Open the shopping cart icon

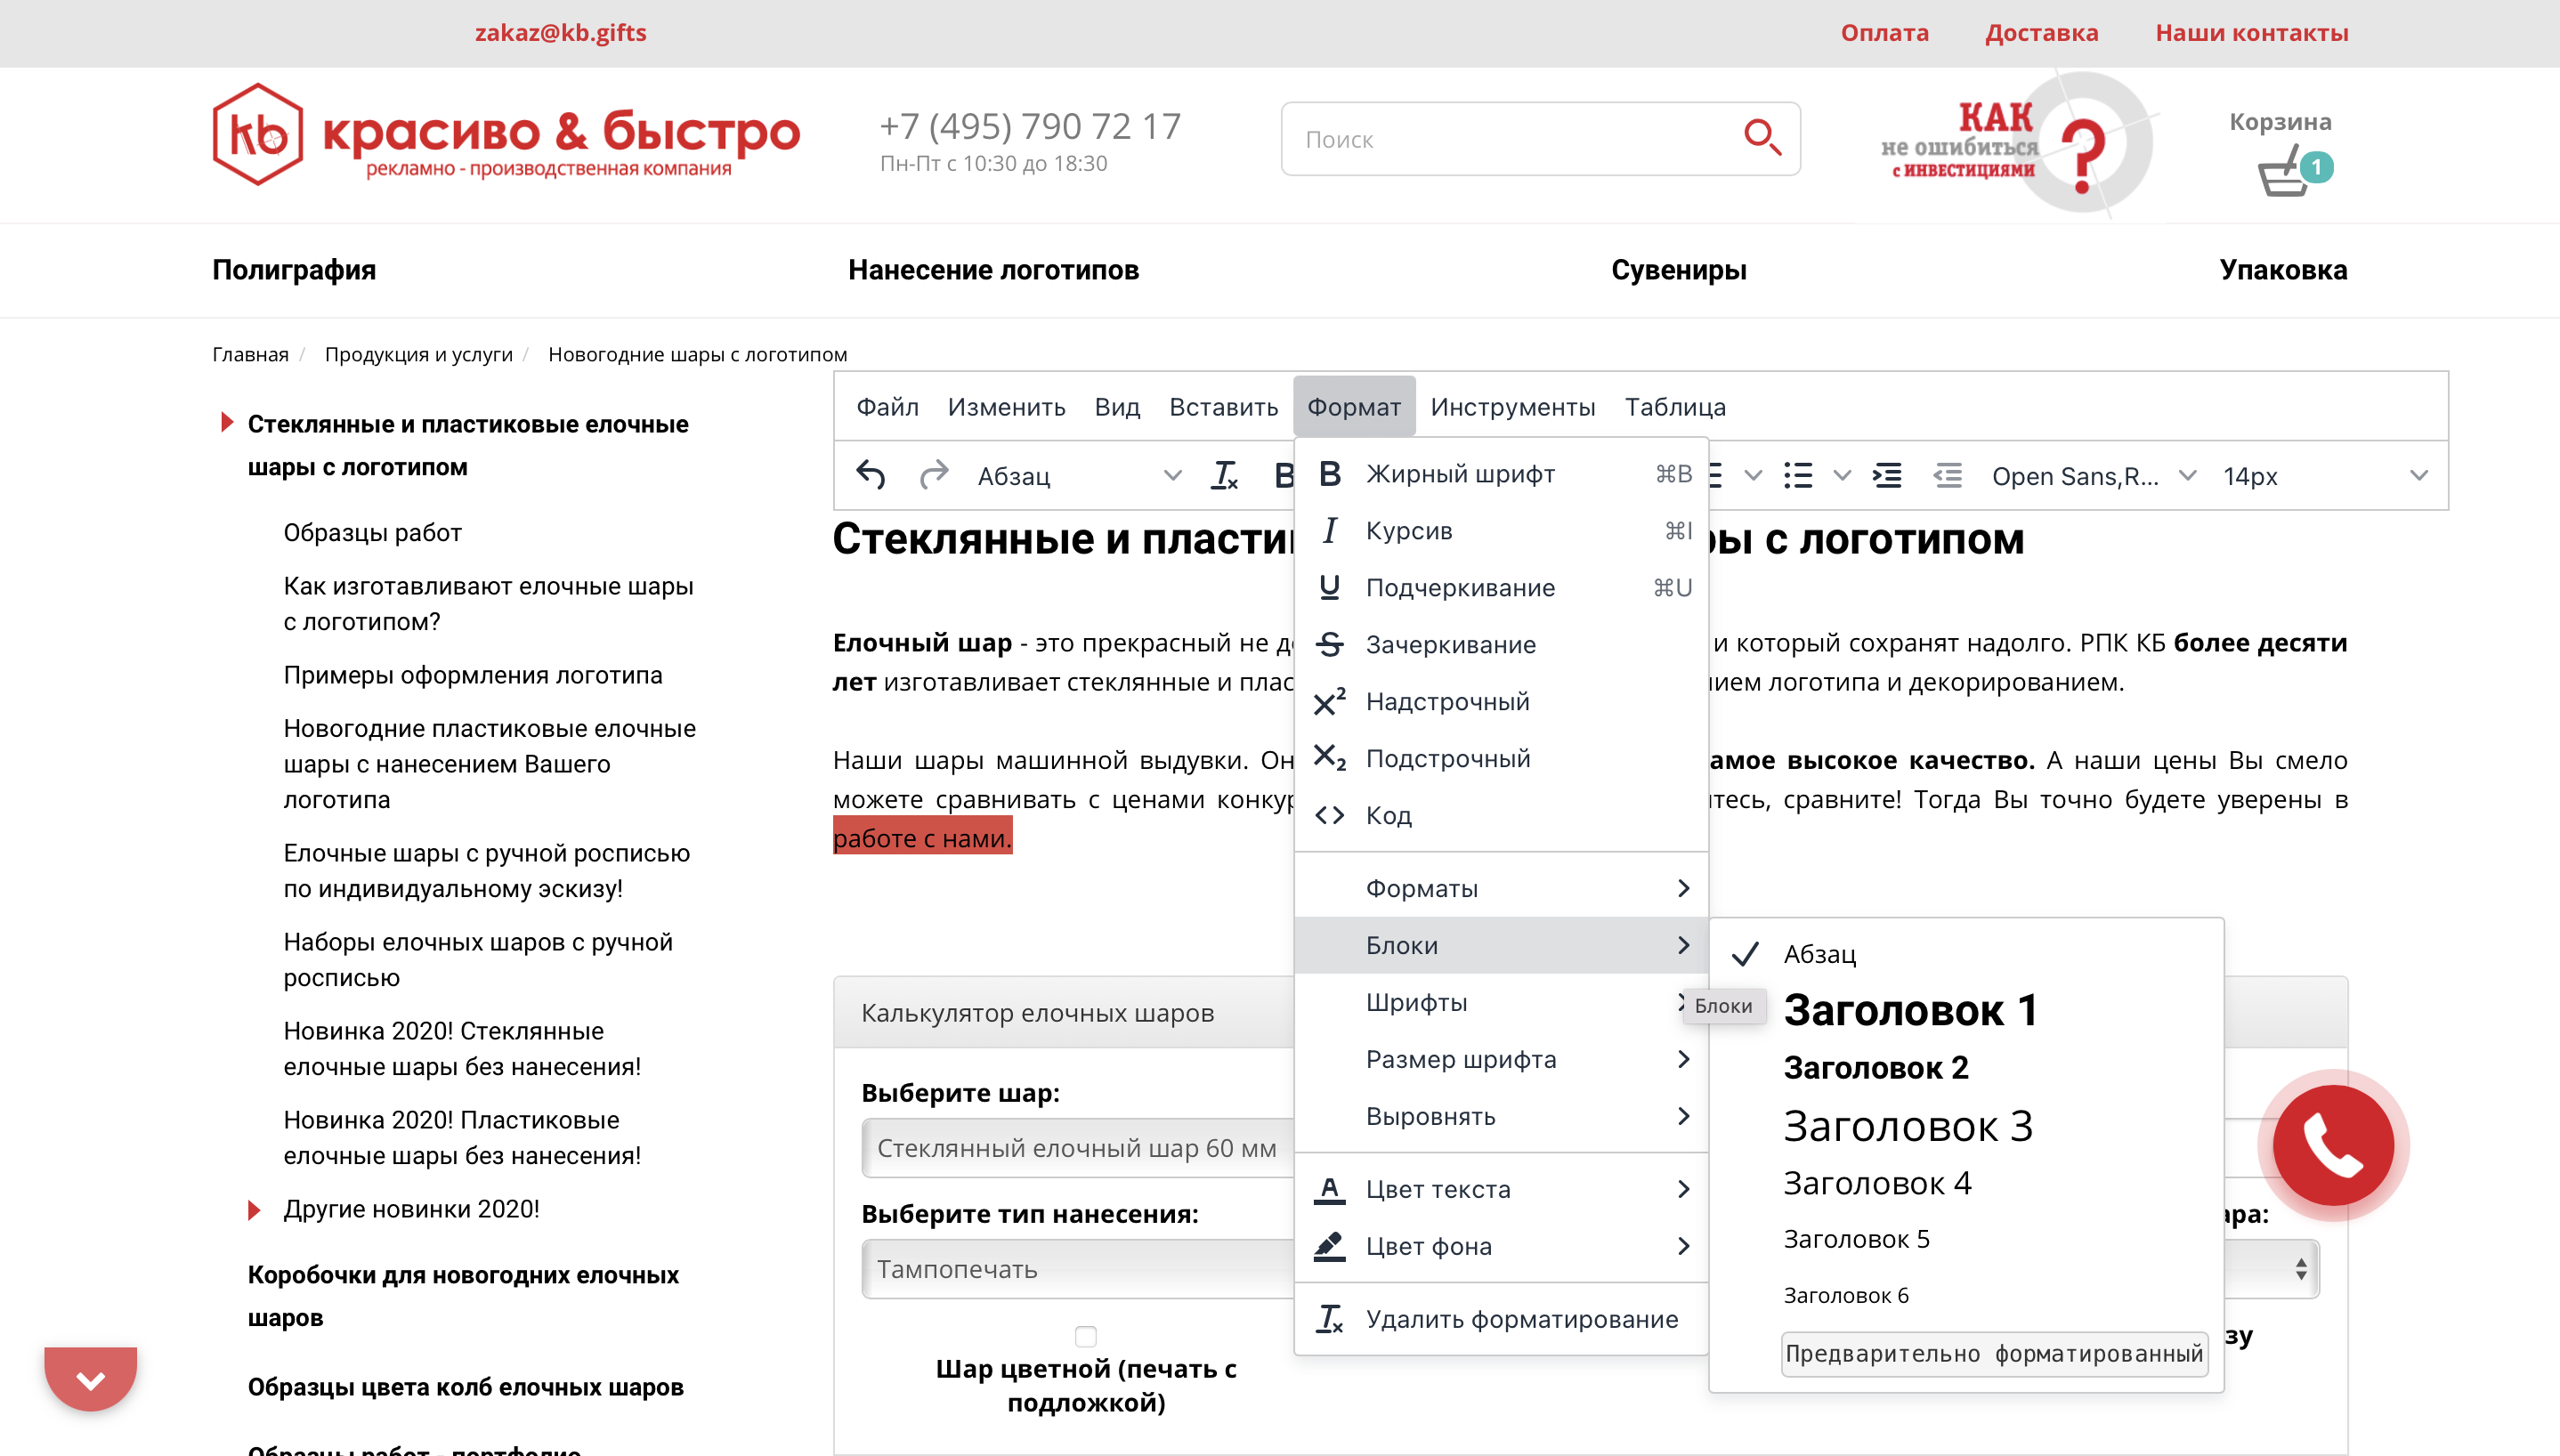click(x=2294, y=172)
